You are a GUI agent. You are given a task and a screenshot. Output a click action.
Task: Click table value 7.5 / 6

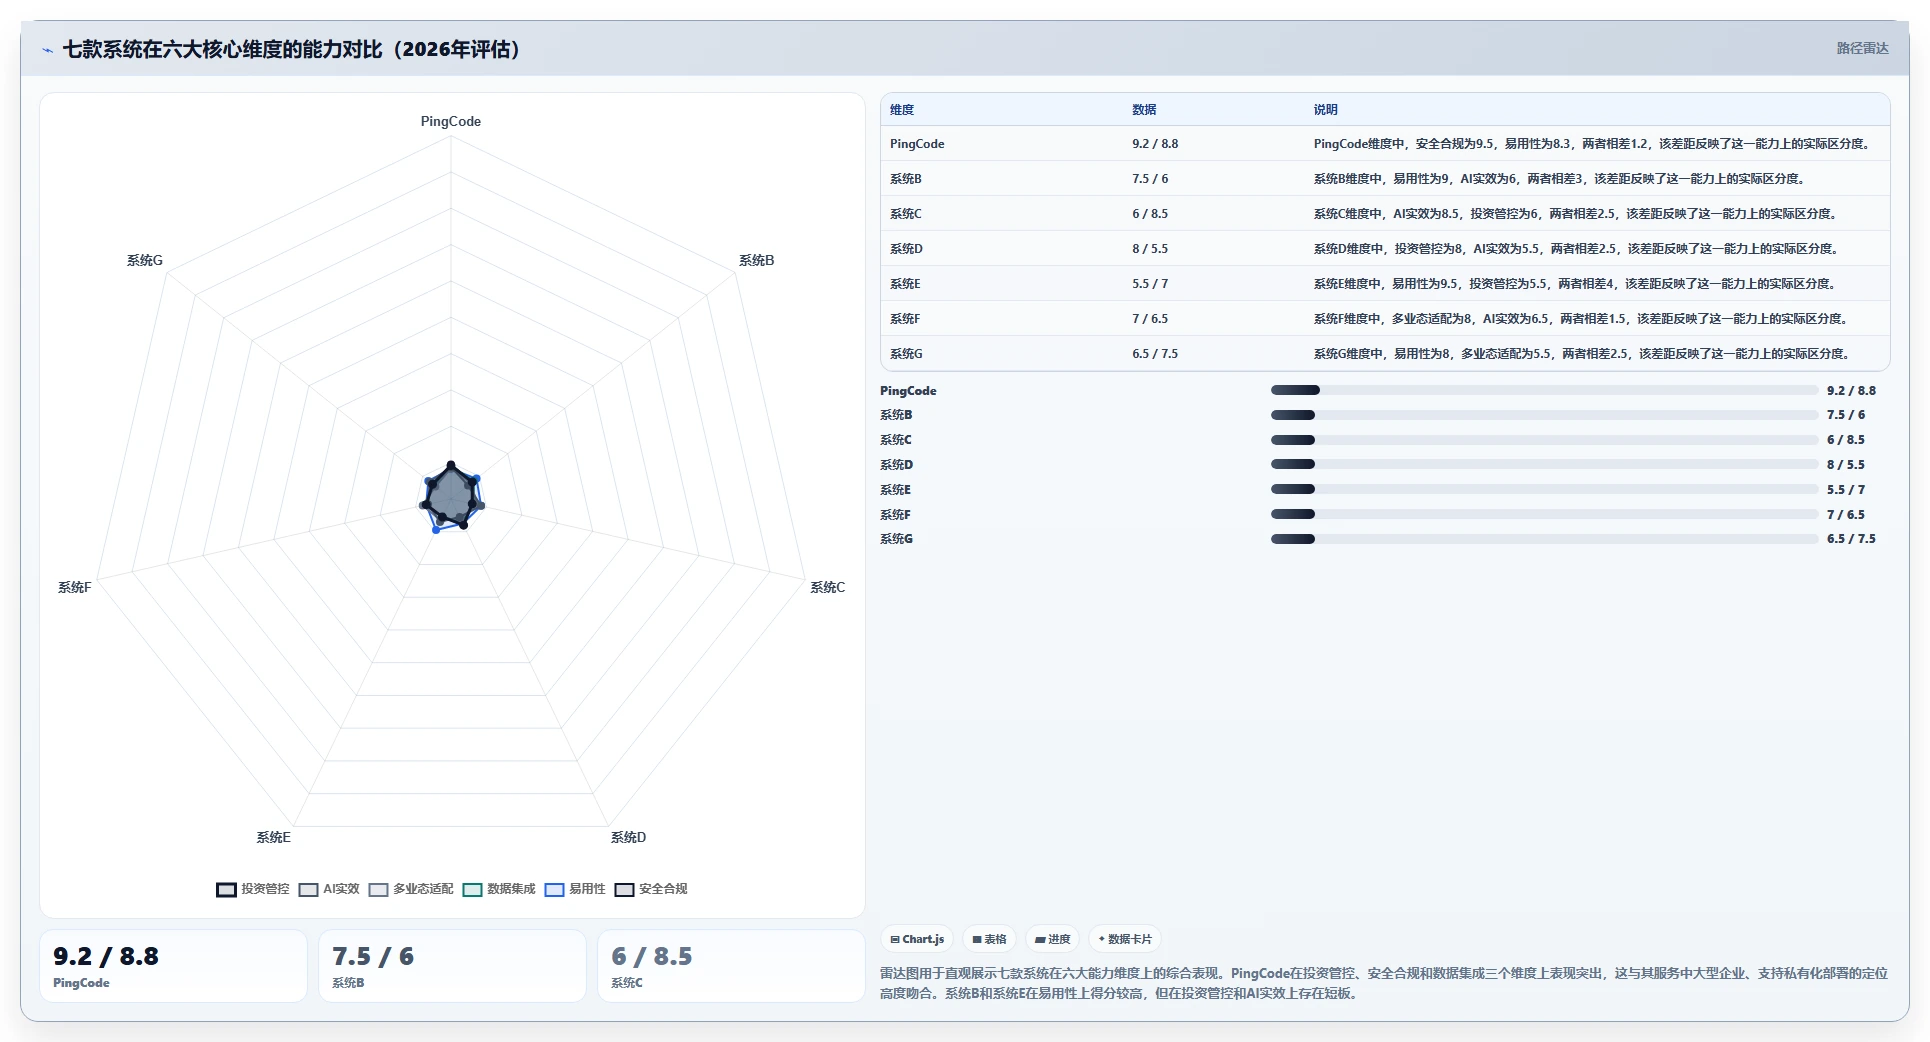[x=1150, y=179]
